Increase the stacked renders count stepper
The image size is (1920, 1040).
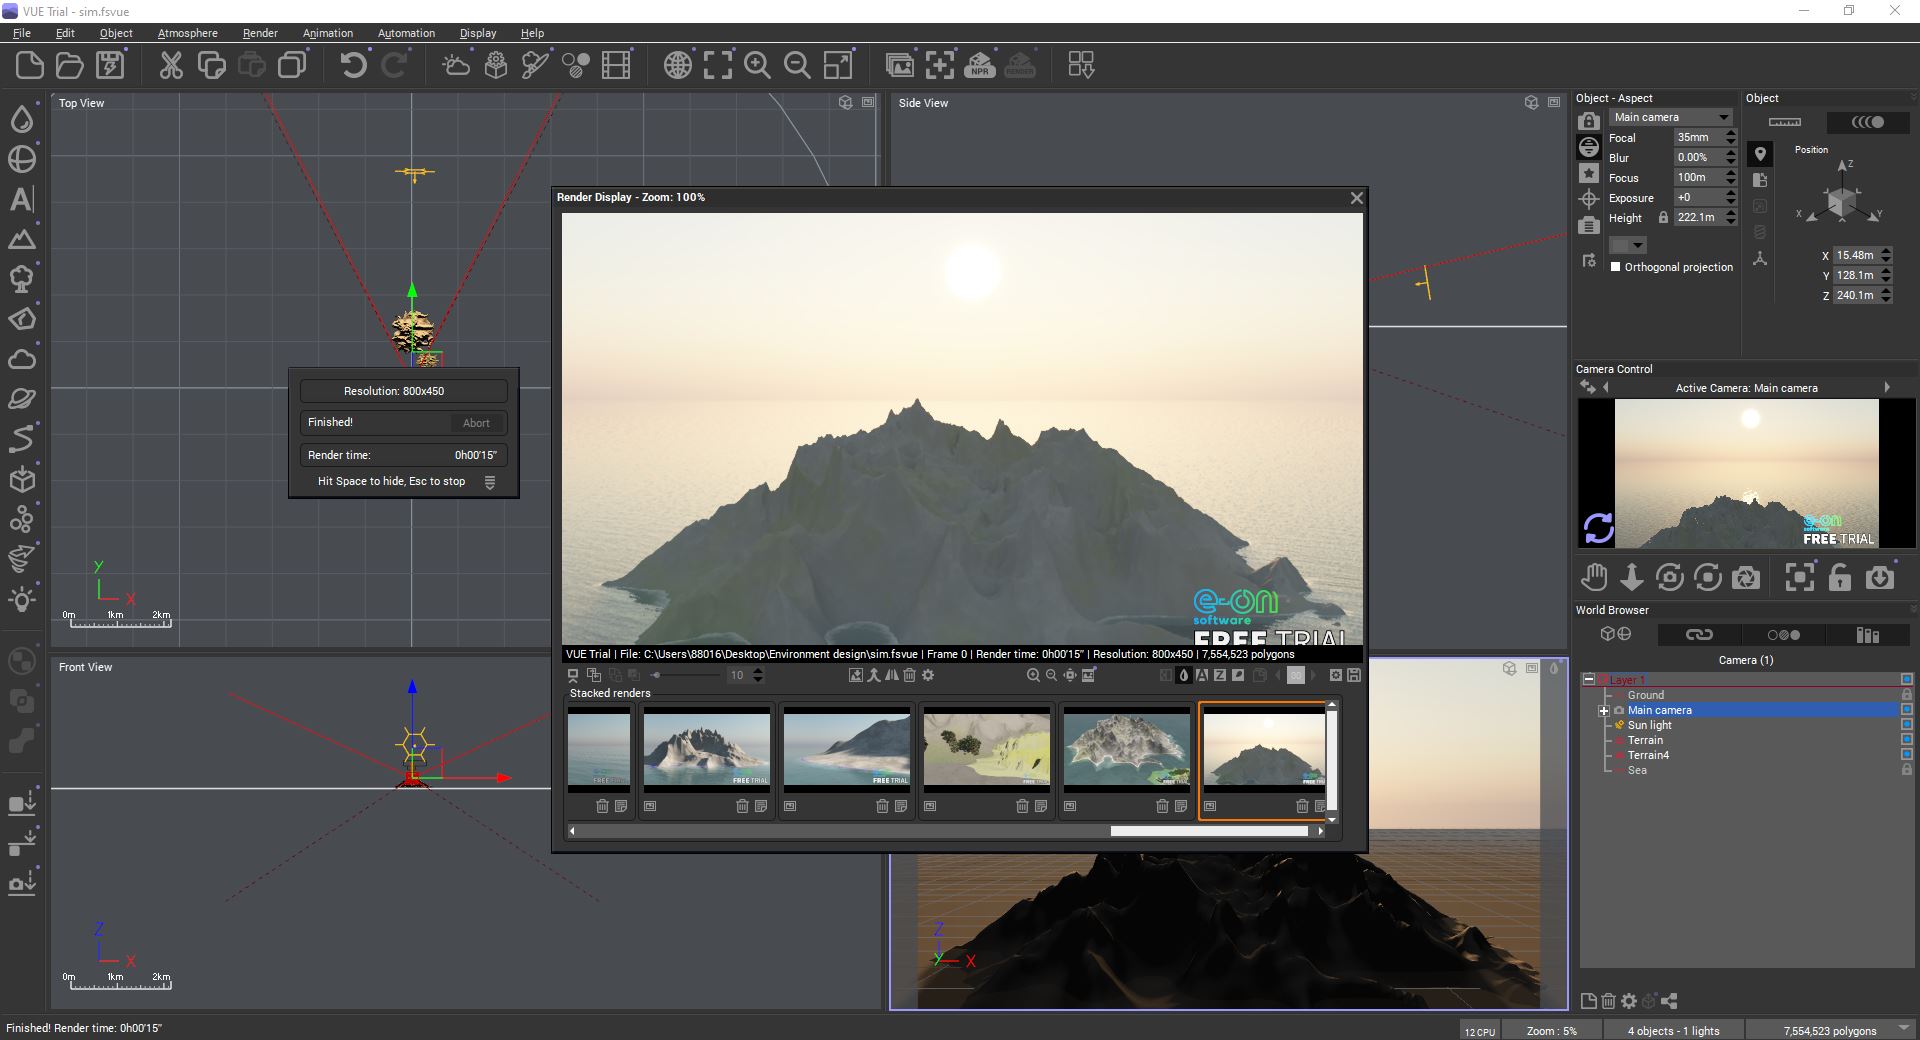pos(757,671)
